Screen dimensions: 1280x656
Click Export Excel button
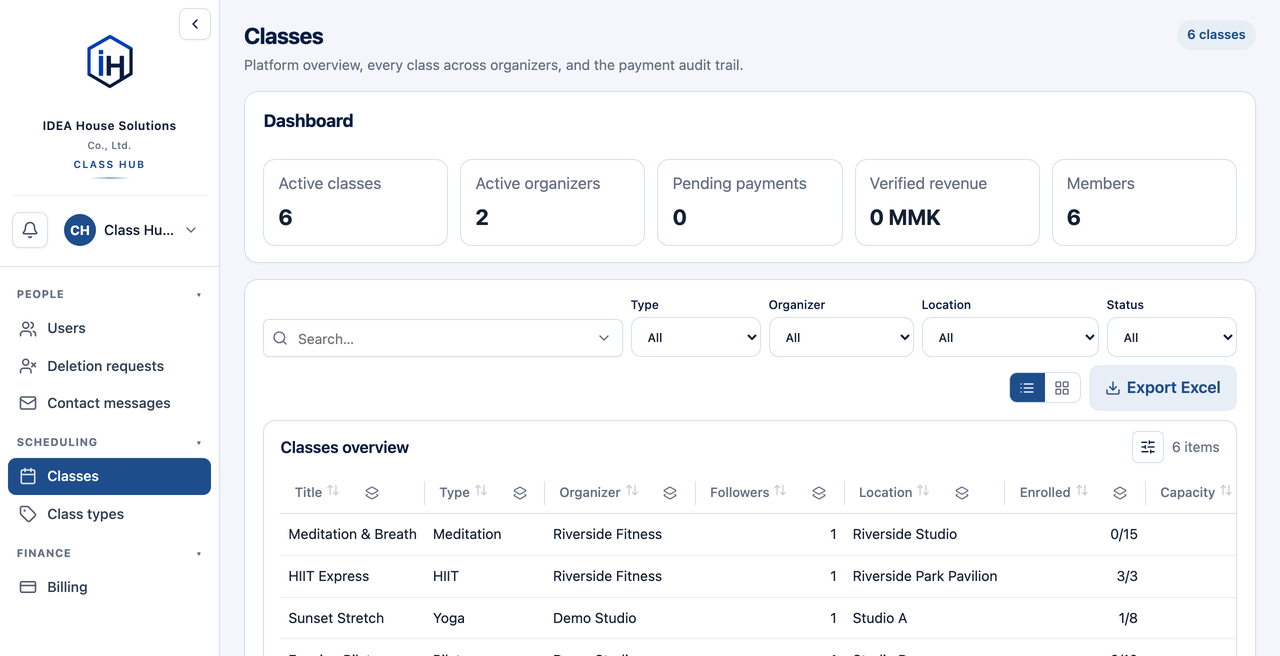(x=1163, y=388)
